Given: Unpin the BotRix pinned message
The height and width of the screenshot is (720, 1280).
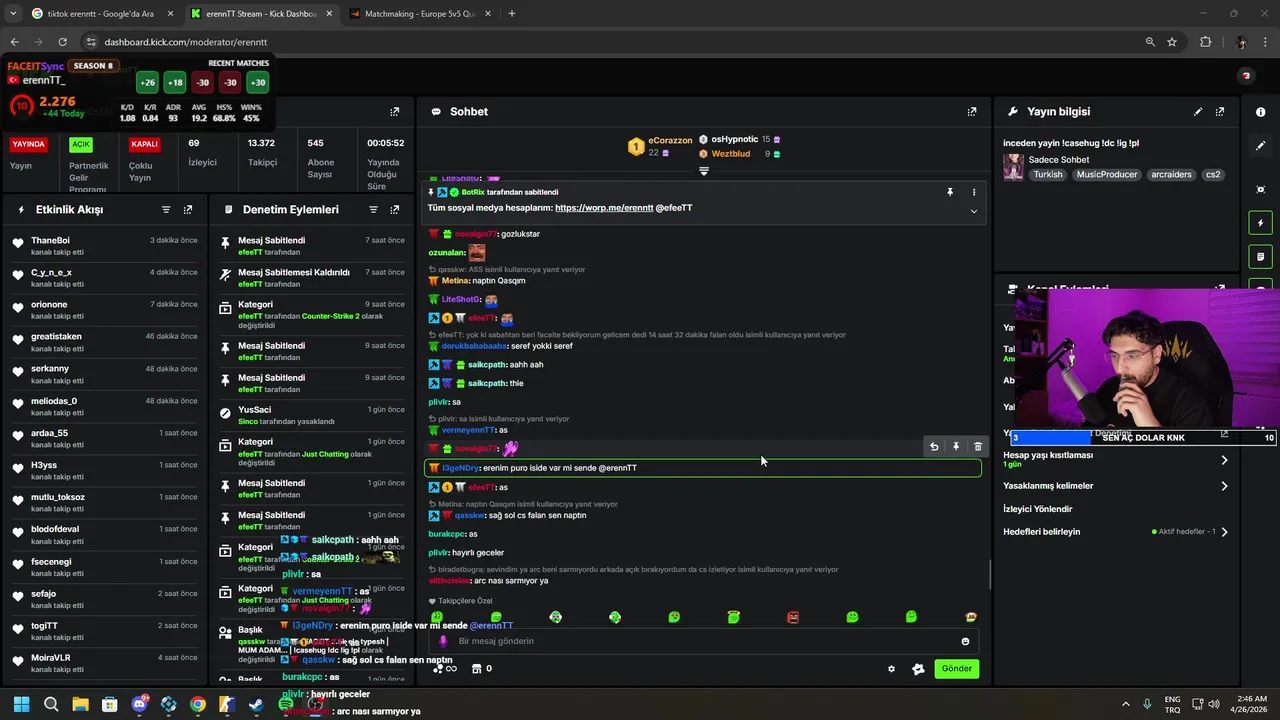Looking at the screenshot, I should (950, 192).
